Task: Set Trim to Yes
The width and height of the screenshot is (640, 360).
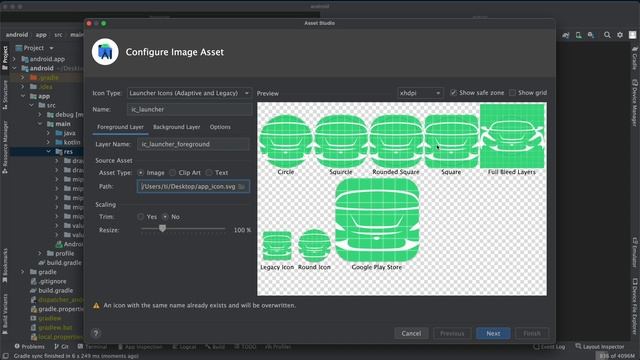Action: [141, 217]
